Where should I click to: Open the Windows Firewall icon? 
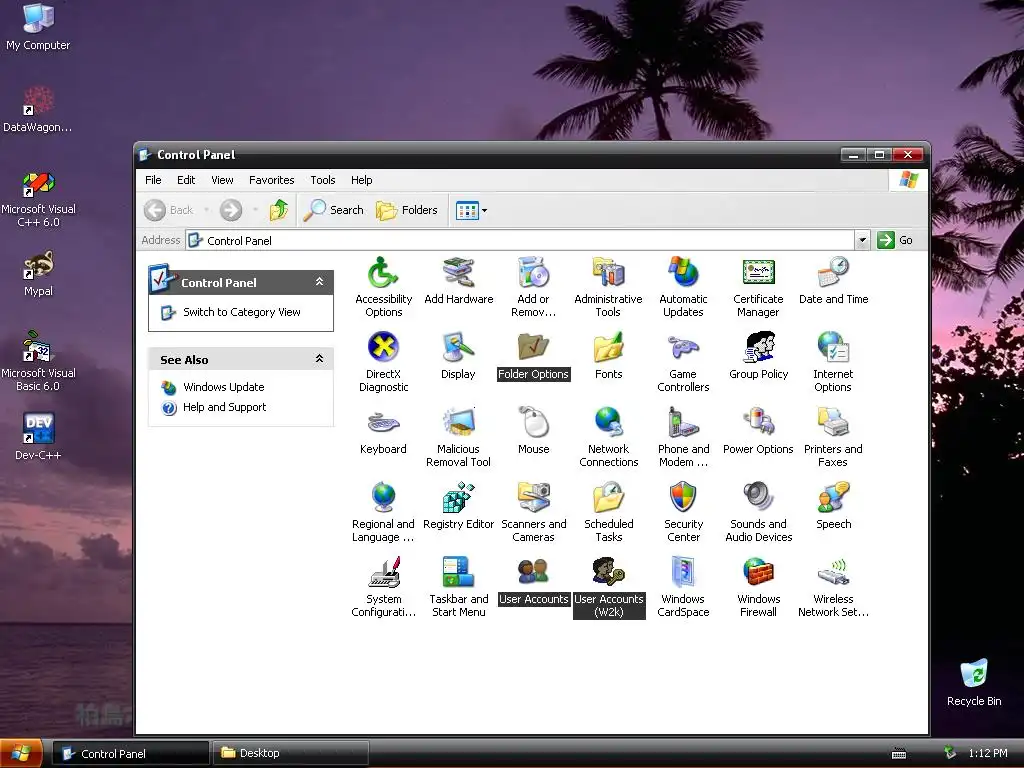(758, 587)
